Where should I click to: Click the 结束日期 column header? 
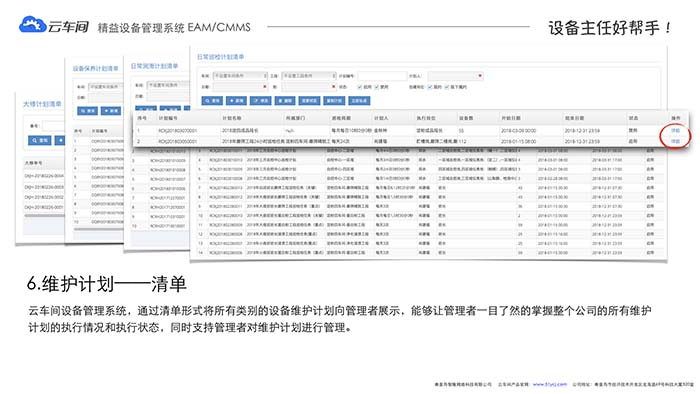pyautogui.click(x=575, y=118)
